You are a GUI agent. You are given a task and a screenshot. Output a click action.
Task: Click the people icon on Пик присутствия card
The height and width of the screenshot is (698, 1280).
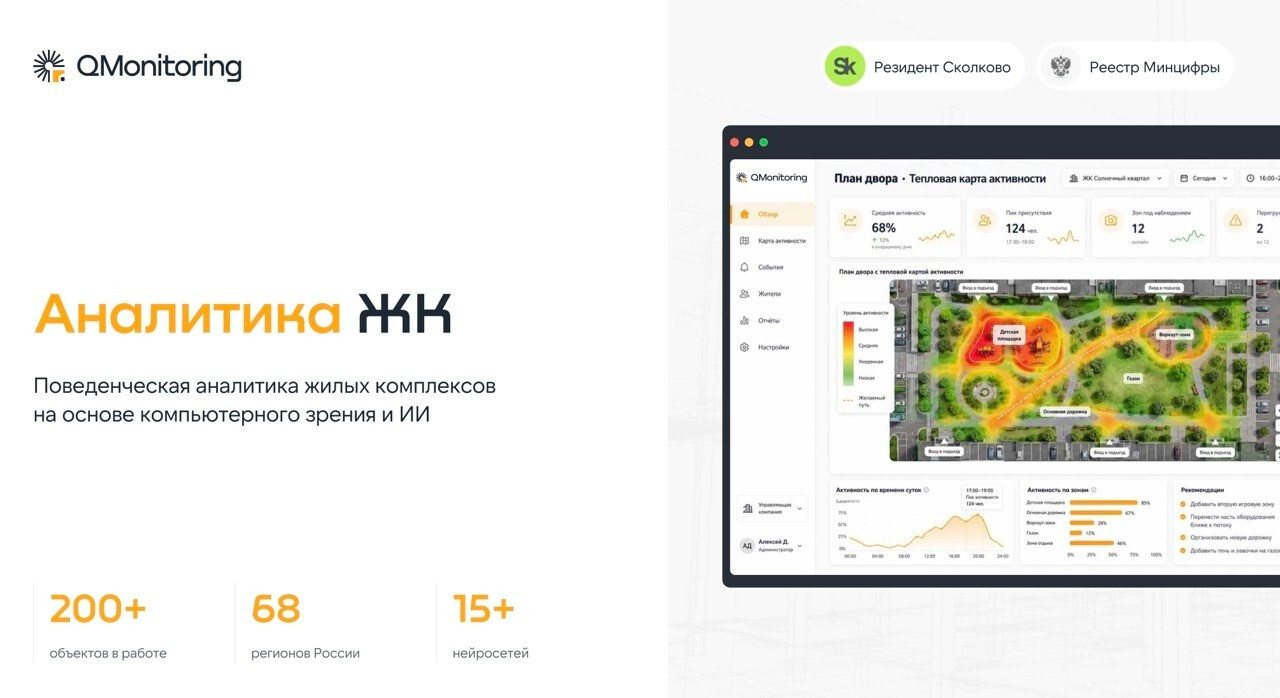tap(985, 221)
